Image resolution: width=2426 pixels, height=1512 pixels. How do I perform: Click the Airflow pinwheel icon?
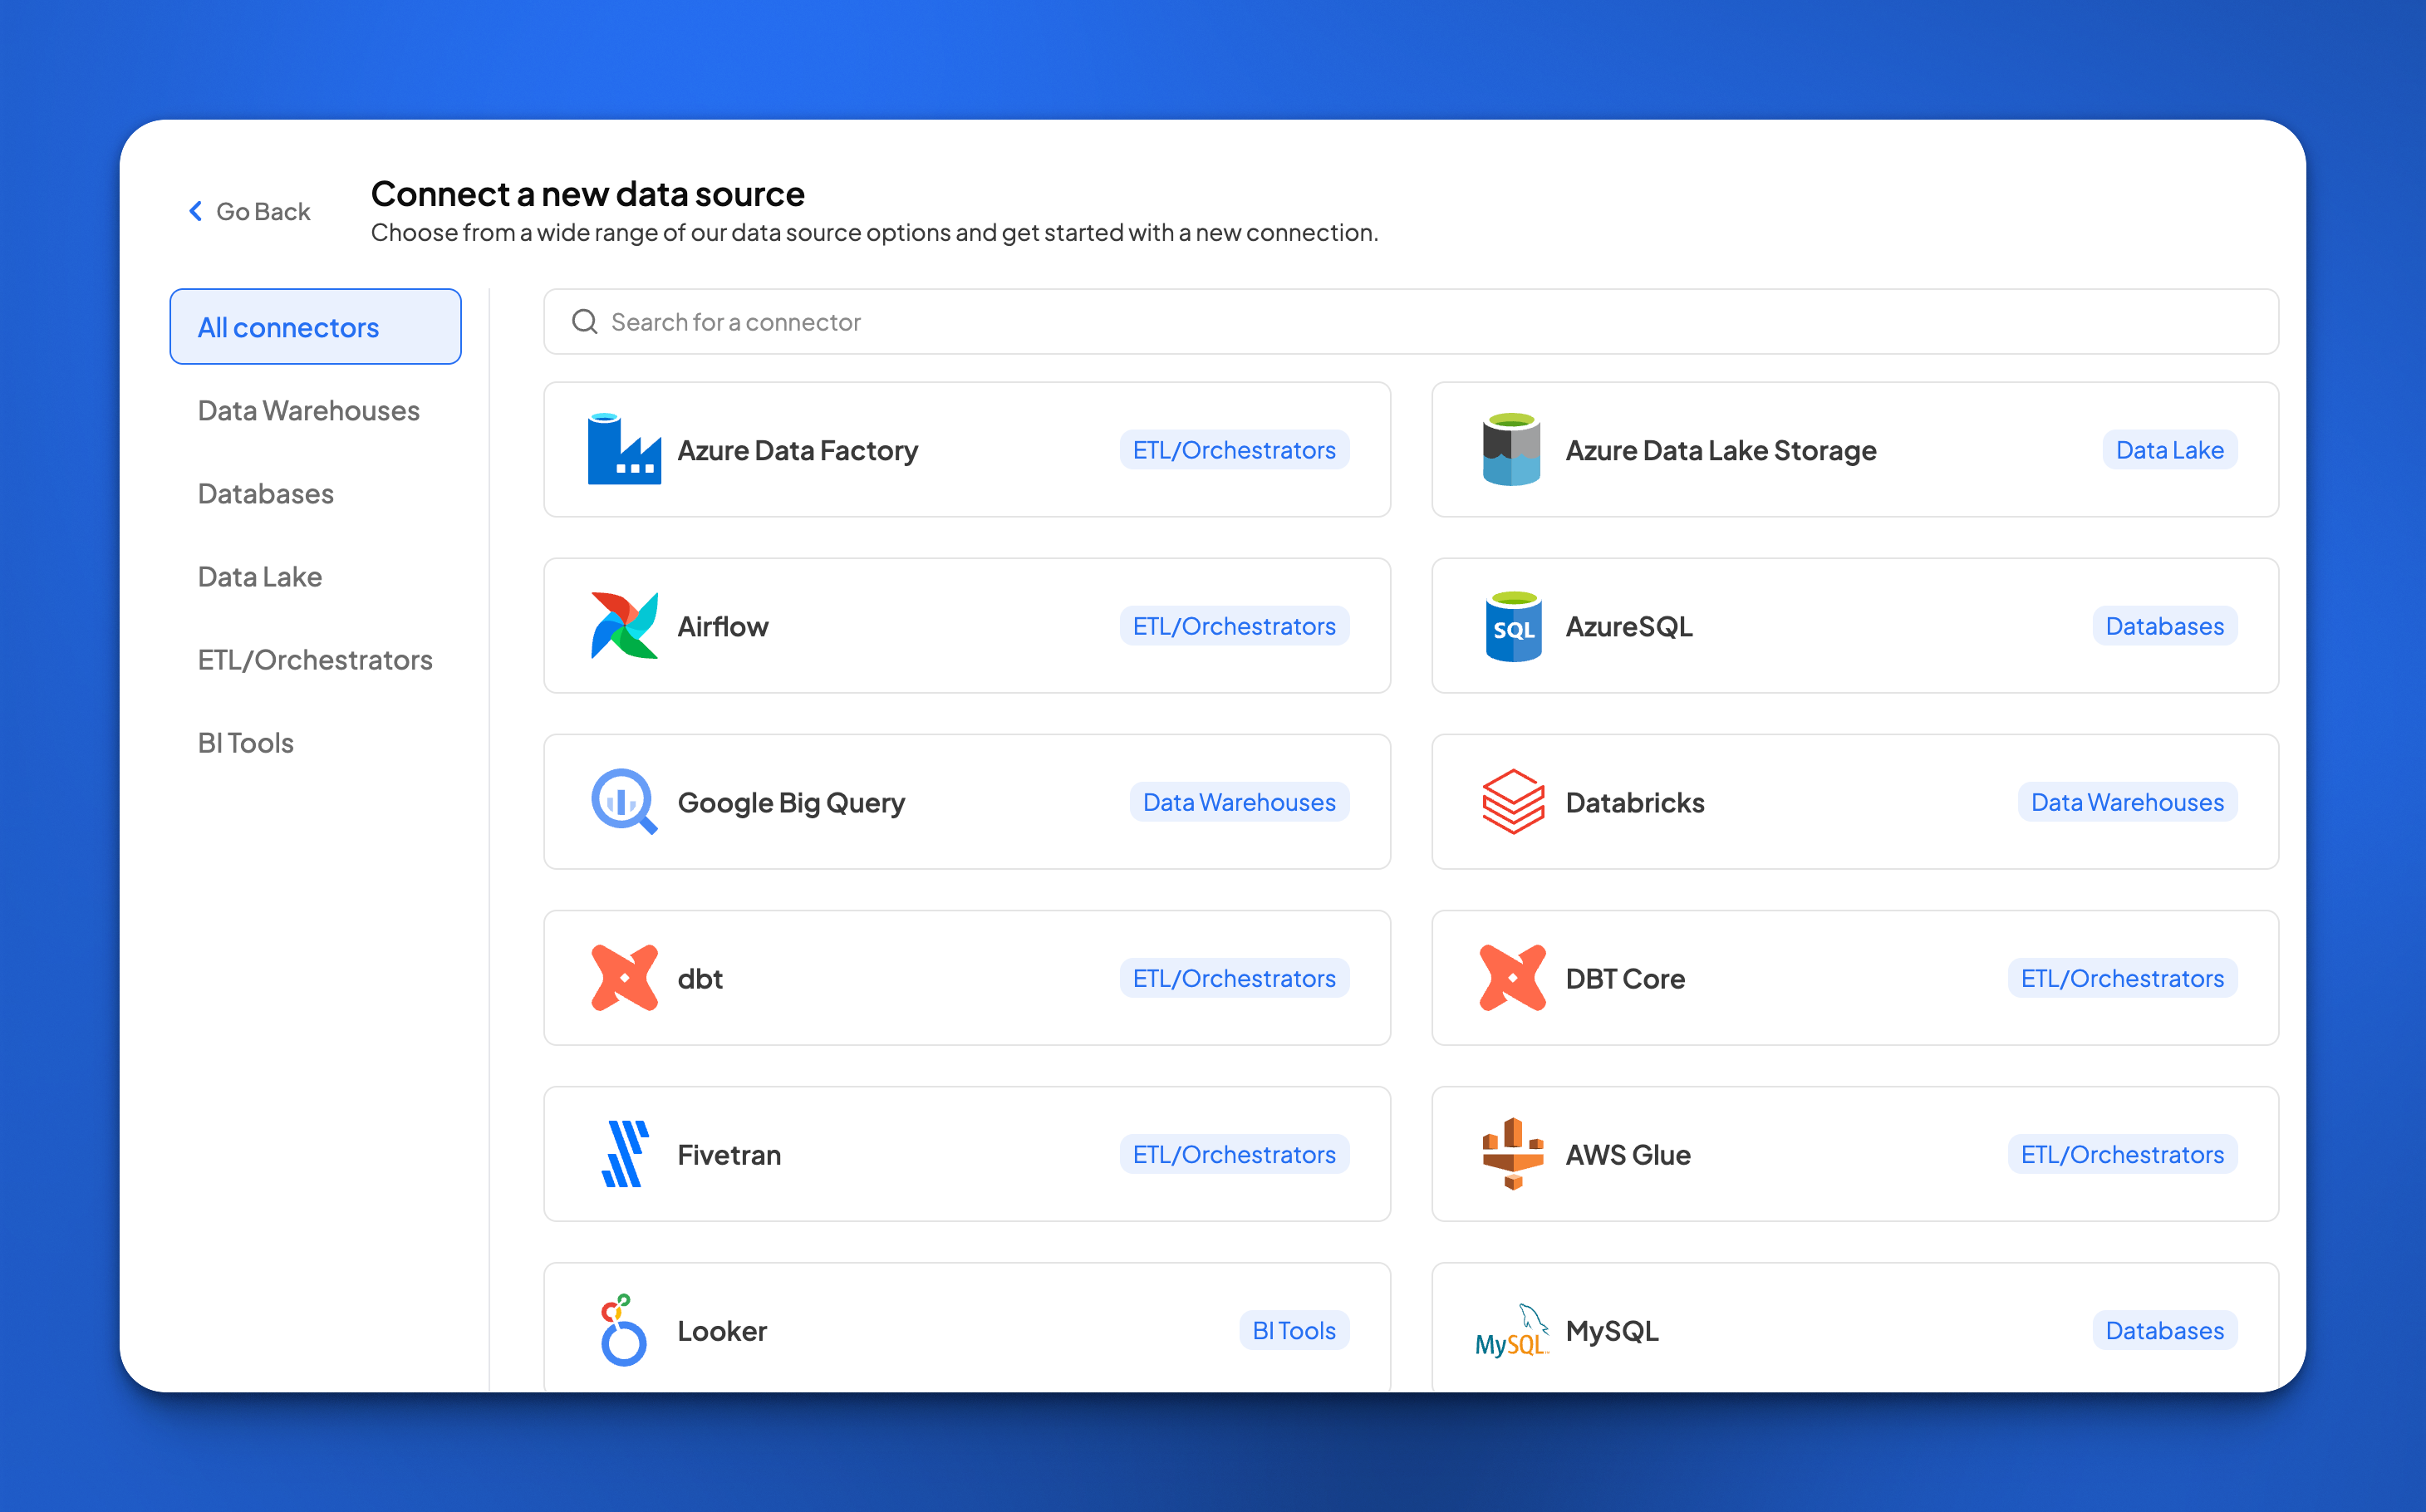click(623, 626)
